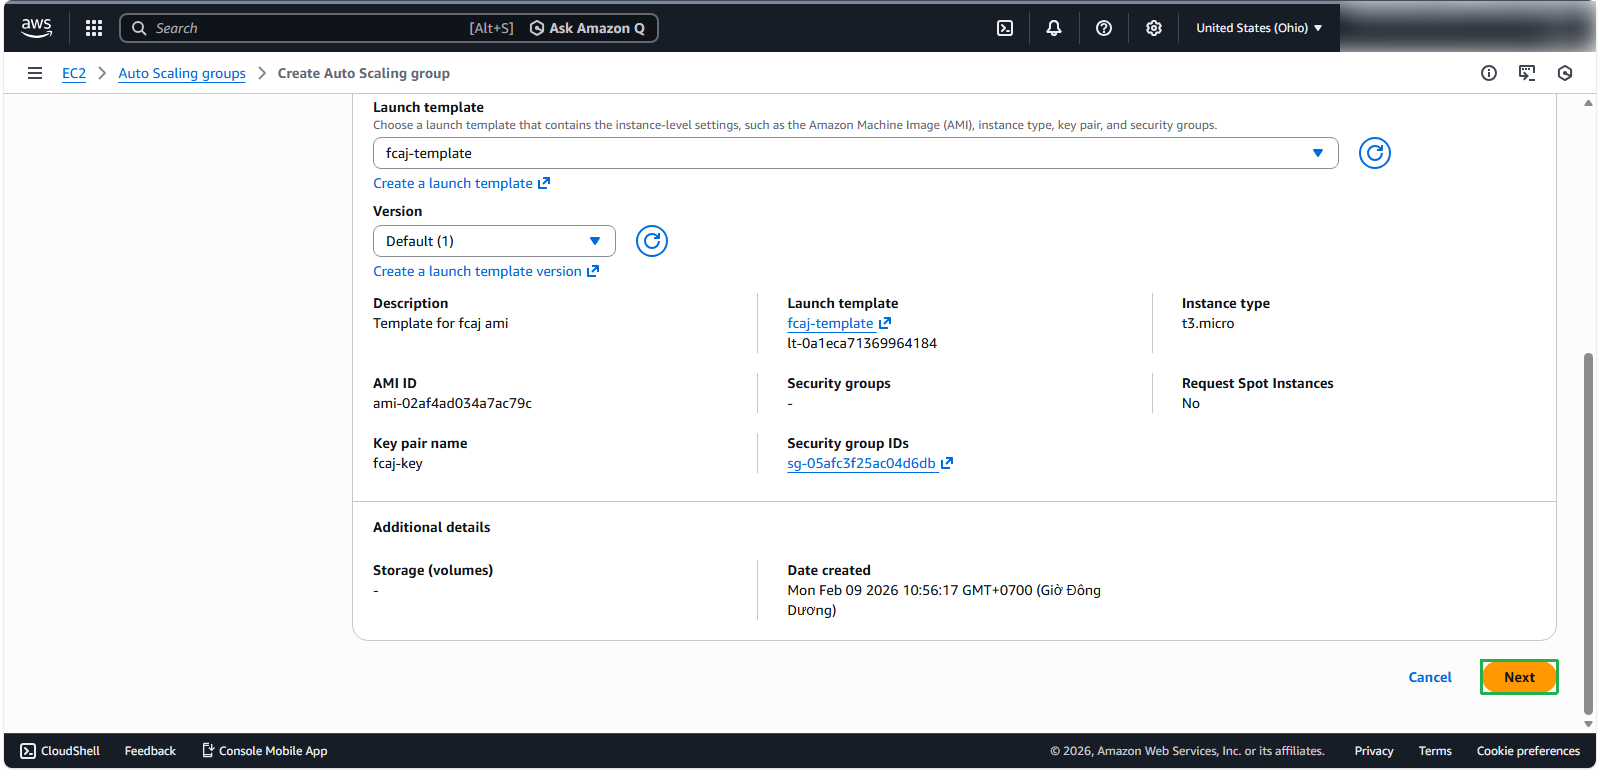Open the info panel icon
The image size is (1600, 772).
point(1489,73)
